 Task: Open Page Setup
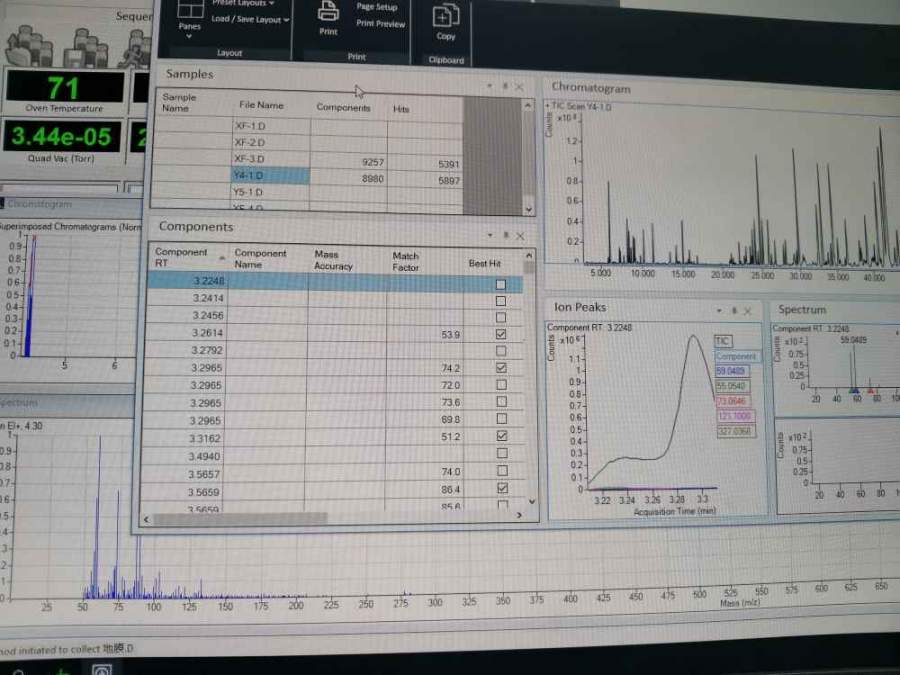pyautogui.click(x=377, y=7)
